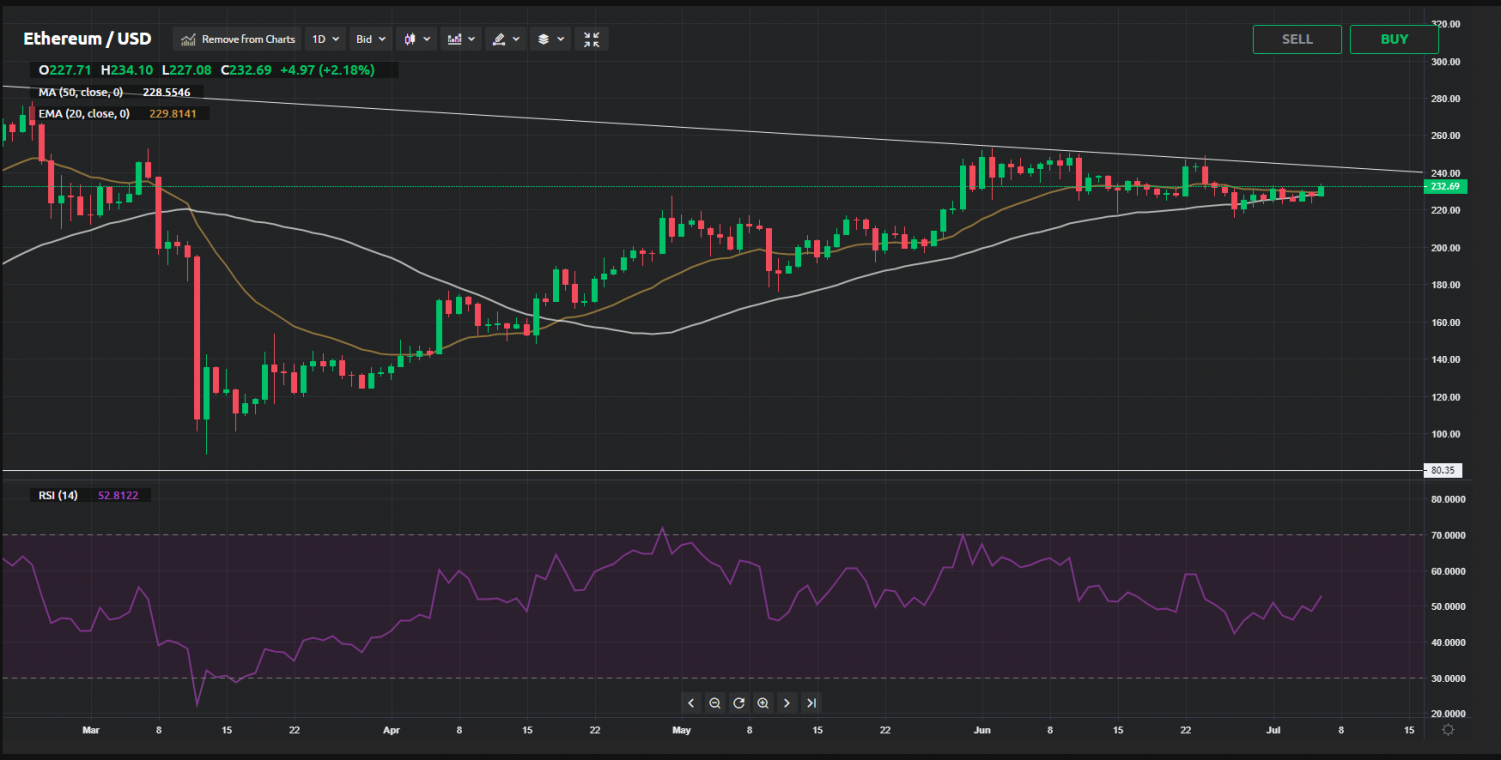The image size is (1501, 760).
Task: Click the Jul label on the time axis
Action: coord(1271,730)
